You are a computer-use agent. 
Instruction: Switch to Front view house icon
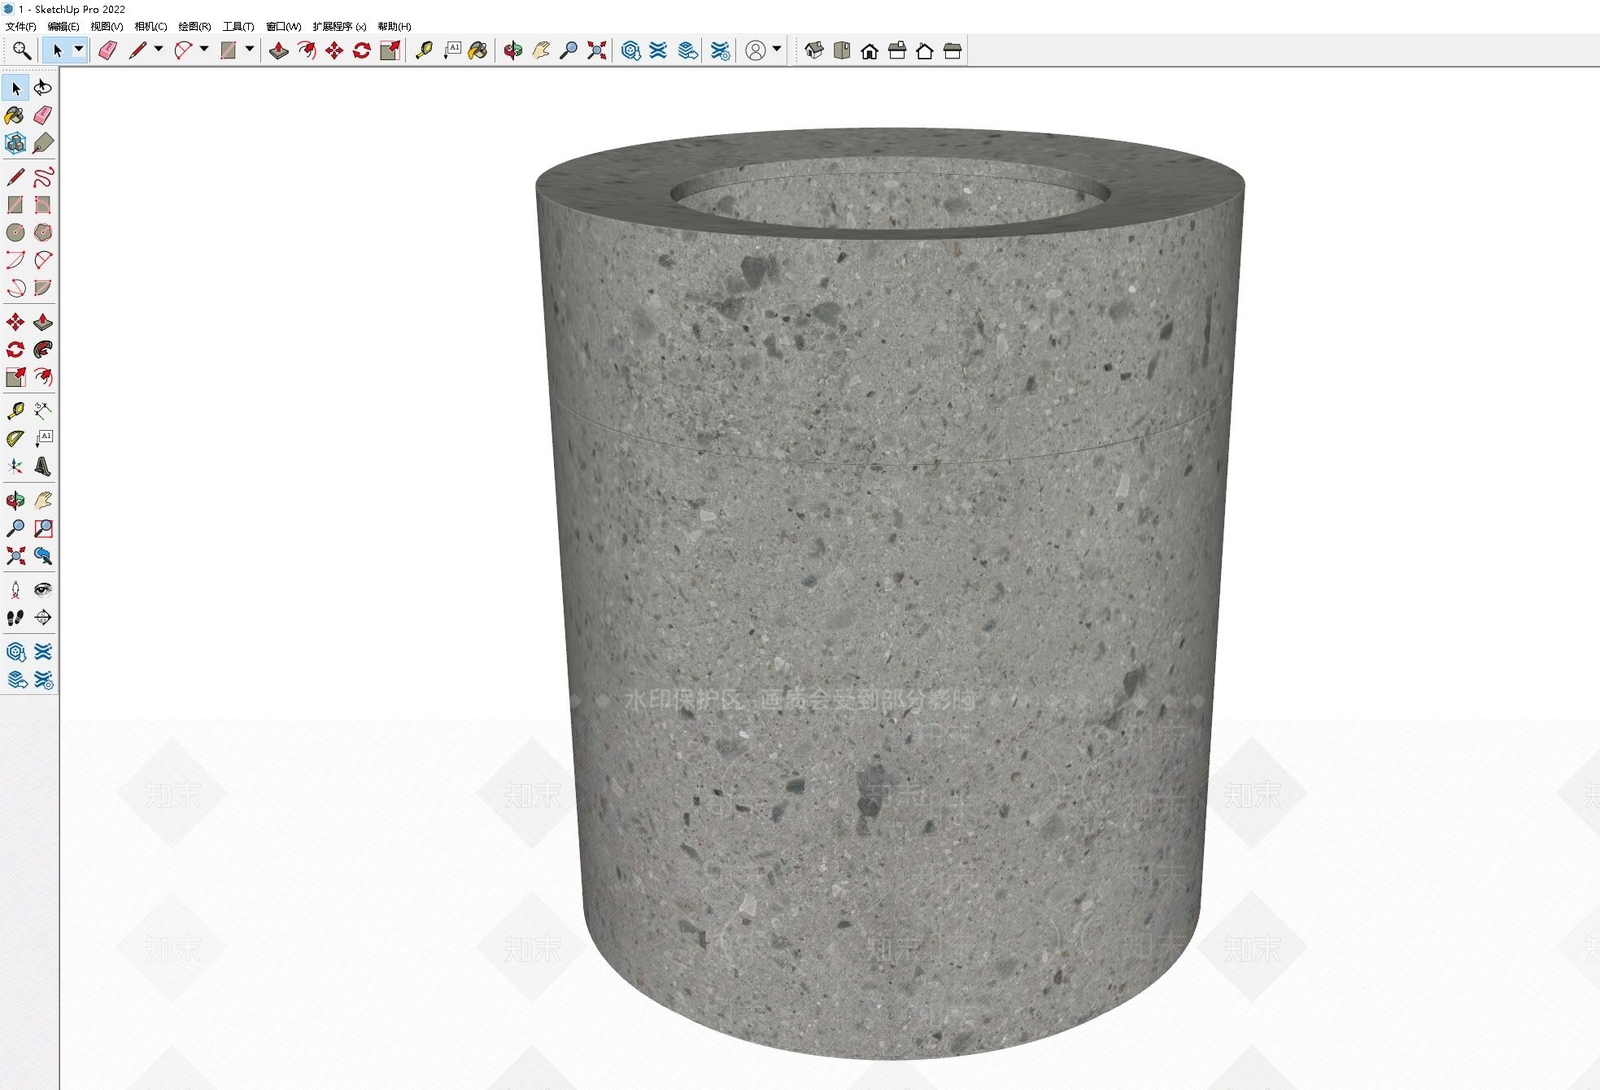pyautogui.click(x=870, y=50)
